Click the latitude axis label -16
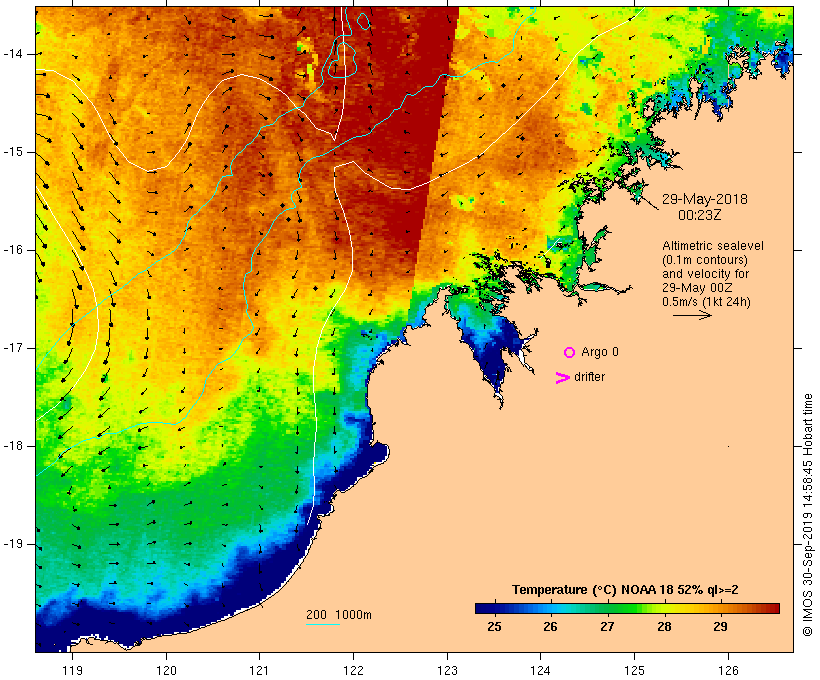 pyautogui.click(x=13, y=250)
